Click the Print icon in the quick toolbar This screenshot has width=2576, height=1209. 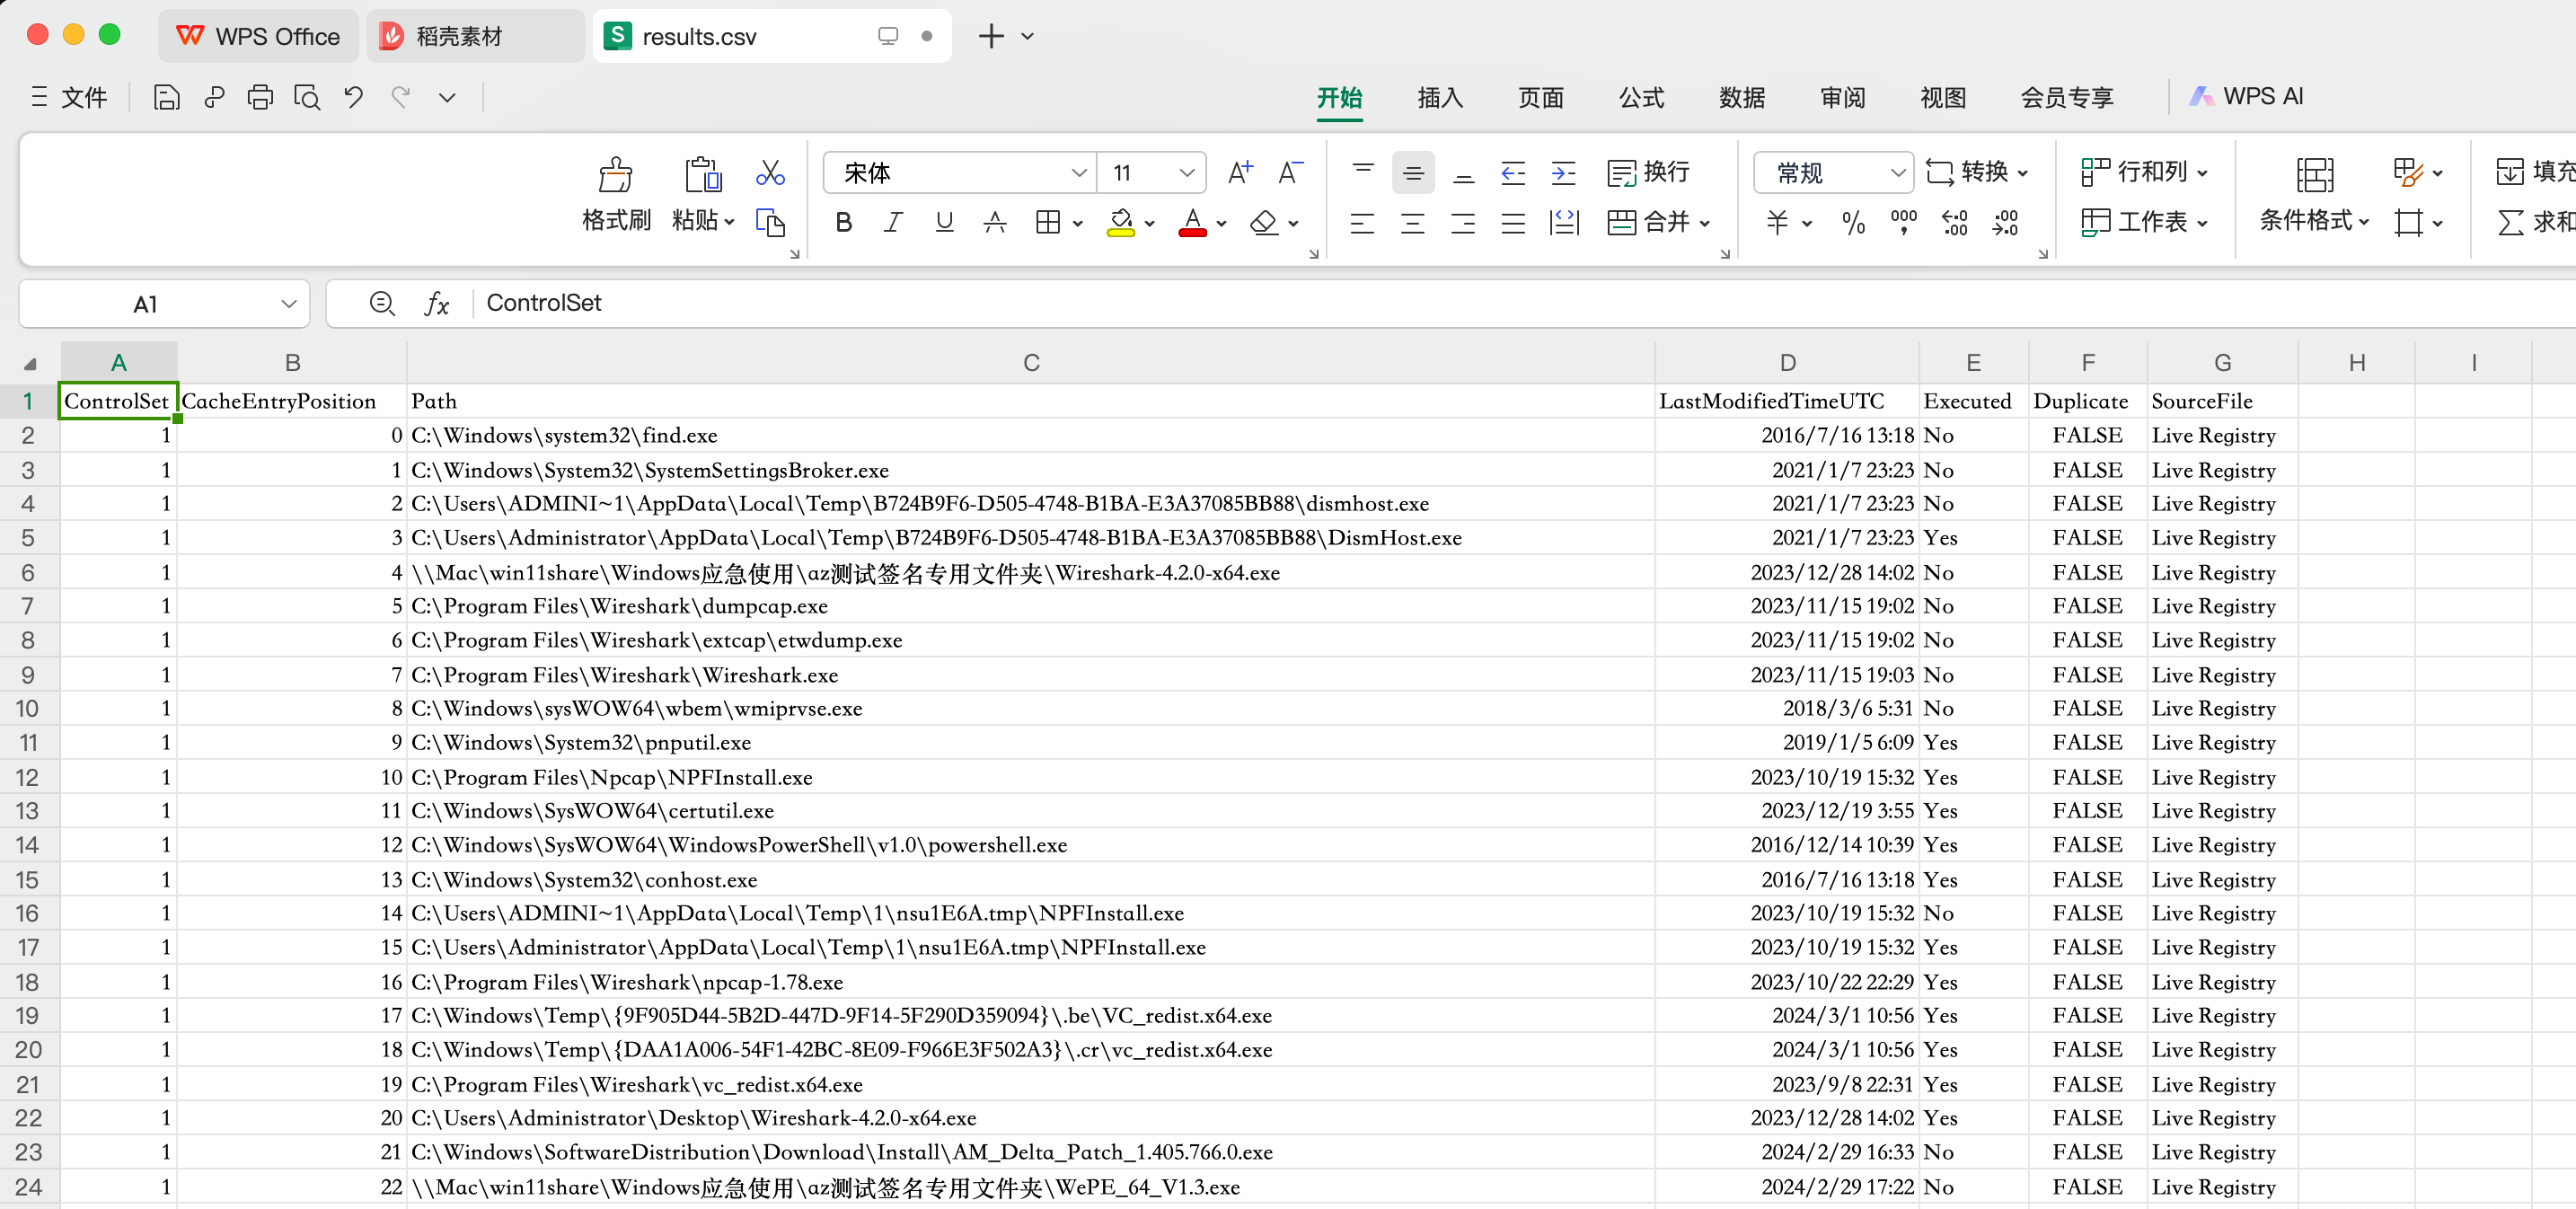(260, 97)
